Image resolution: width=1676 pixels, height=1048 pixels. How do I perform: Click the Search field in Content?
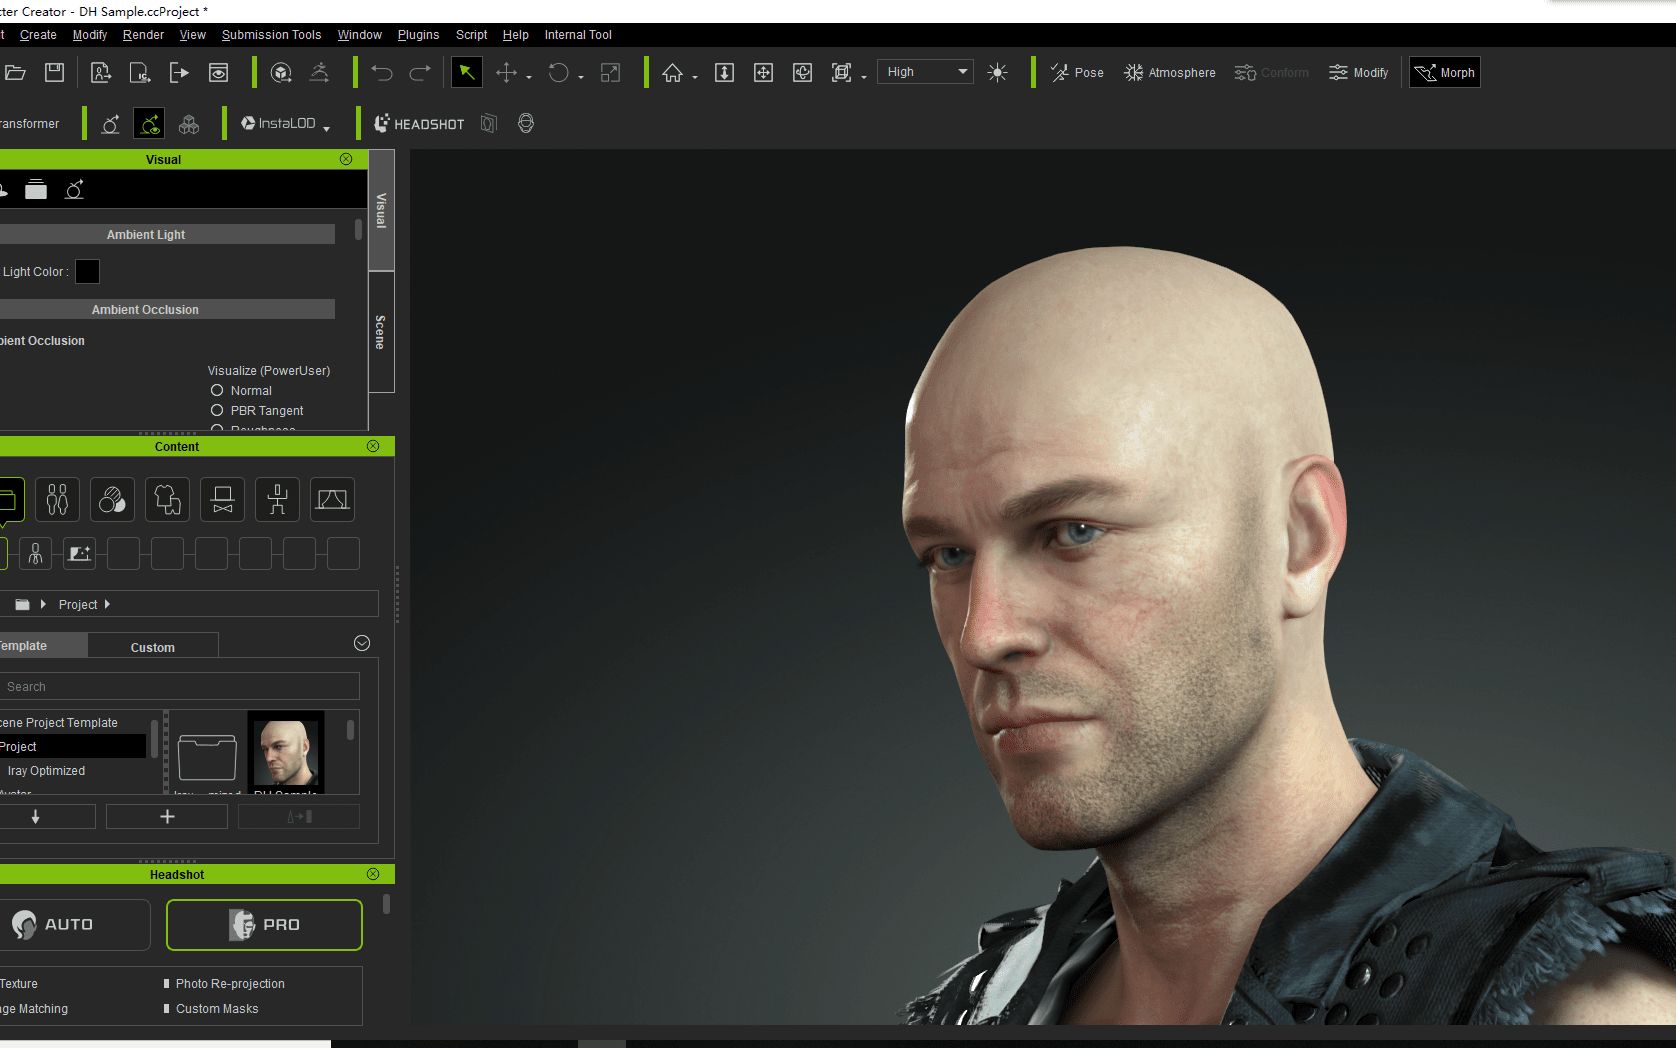(178, 686)
